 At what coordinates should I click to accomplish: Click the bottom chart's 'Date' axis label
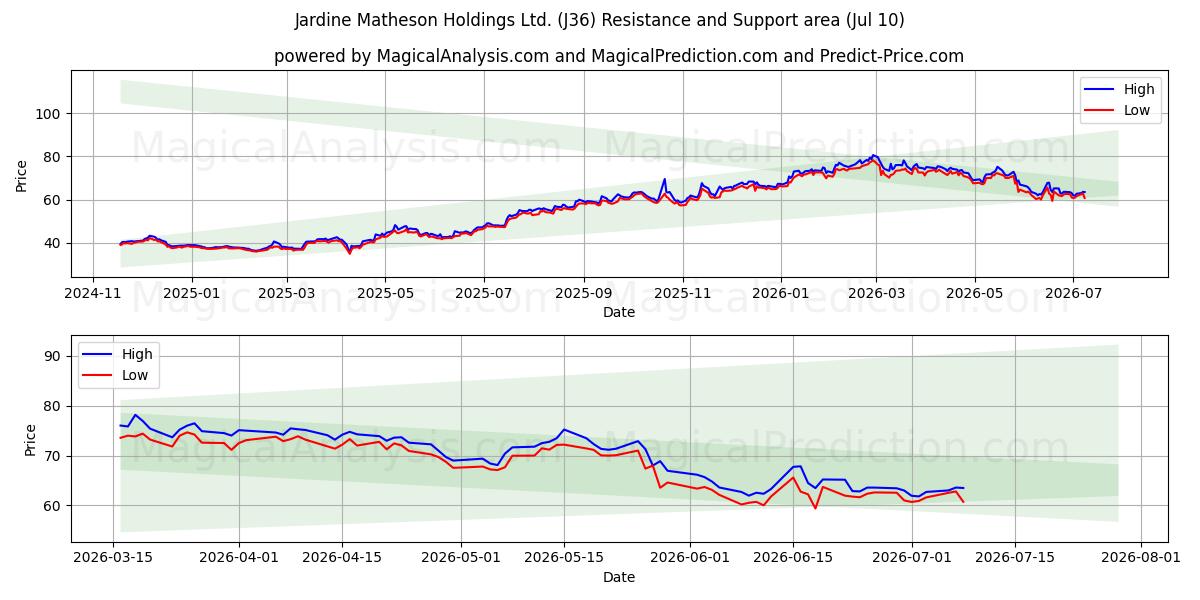pos(619,577)
